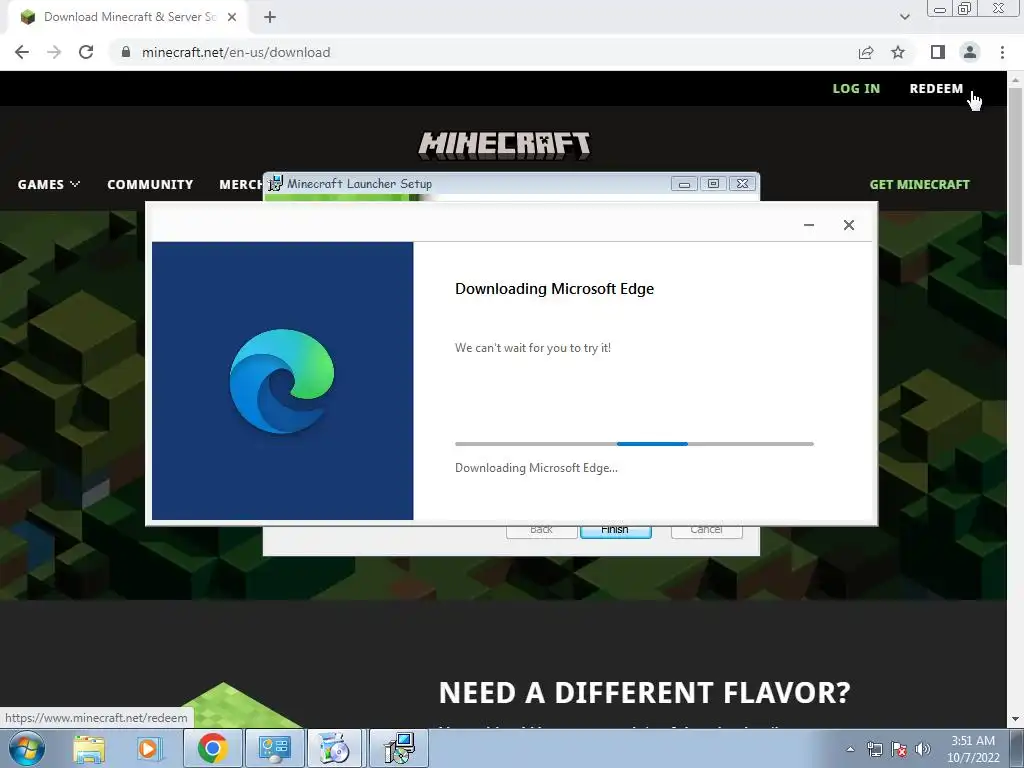Expand the GAMES menu
Viewport: 1024px width, 768px height.
48,184
